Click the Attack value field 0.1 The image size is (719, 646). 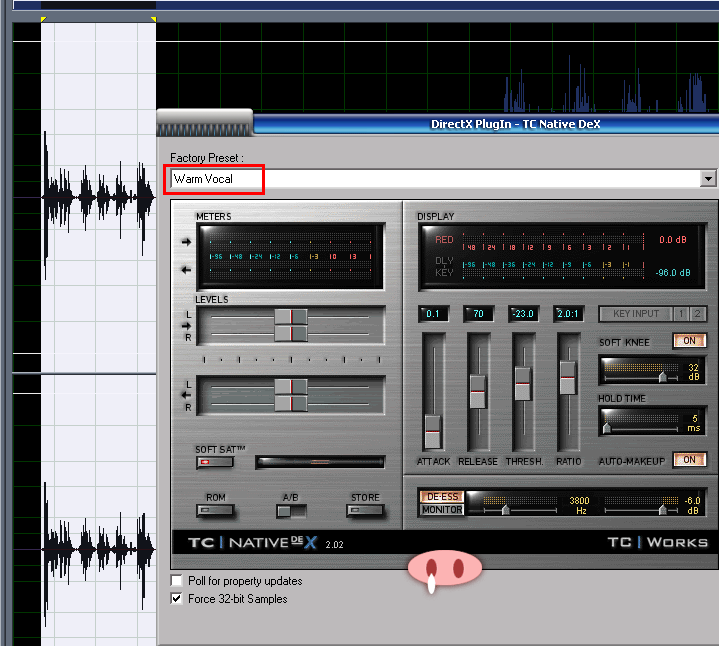pos(433,314)
